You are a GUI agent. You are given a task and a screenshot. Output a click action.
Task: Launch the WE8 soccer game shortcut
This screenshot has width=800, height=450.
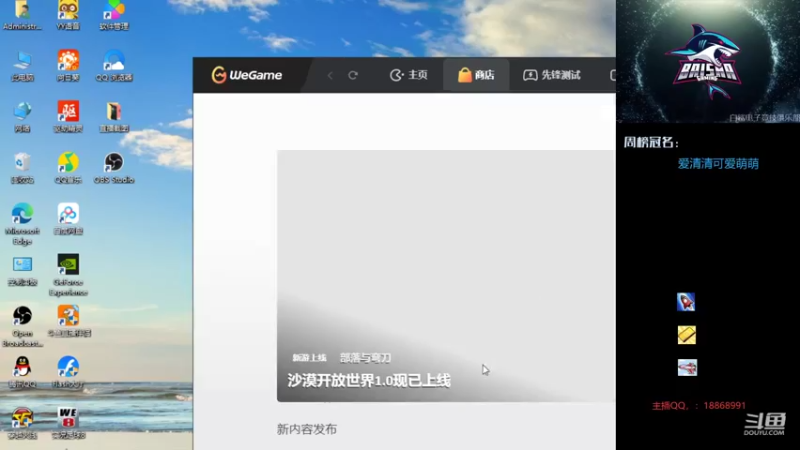[x=68, y=423]
